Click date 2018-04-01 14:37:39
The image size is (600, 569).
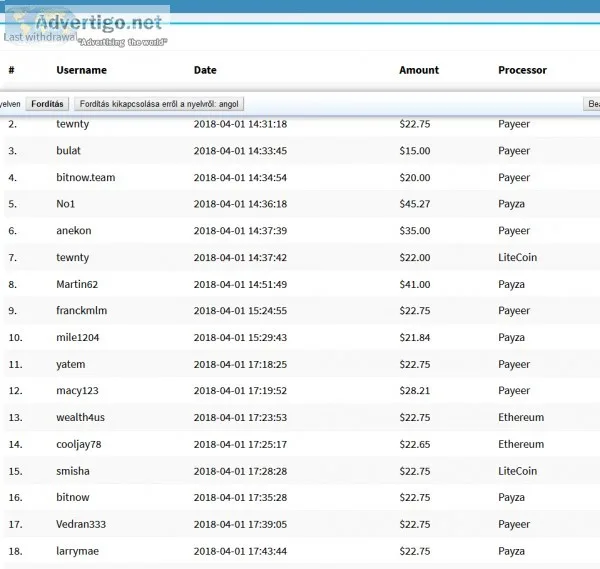point(240,231)
